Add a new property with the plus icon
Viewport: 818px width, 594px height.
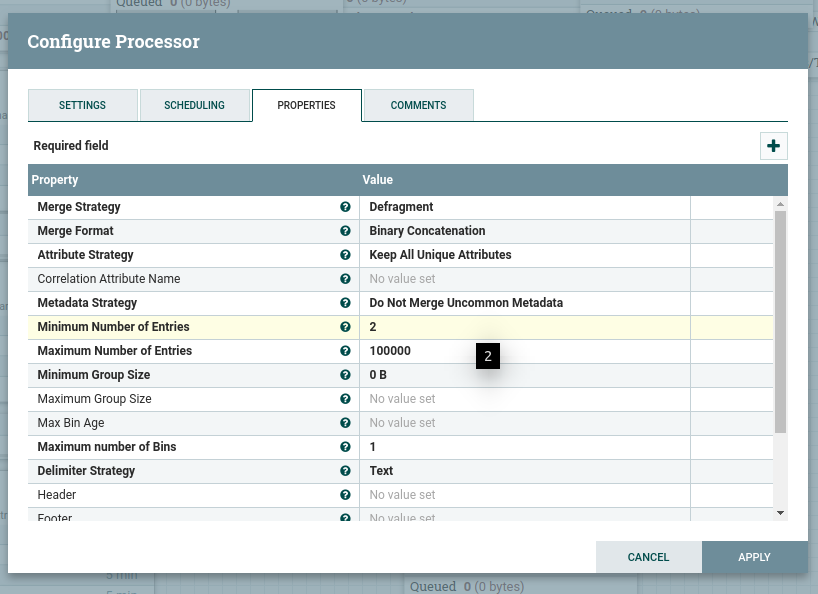tap(773, 145)
